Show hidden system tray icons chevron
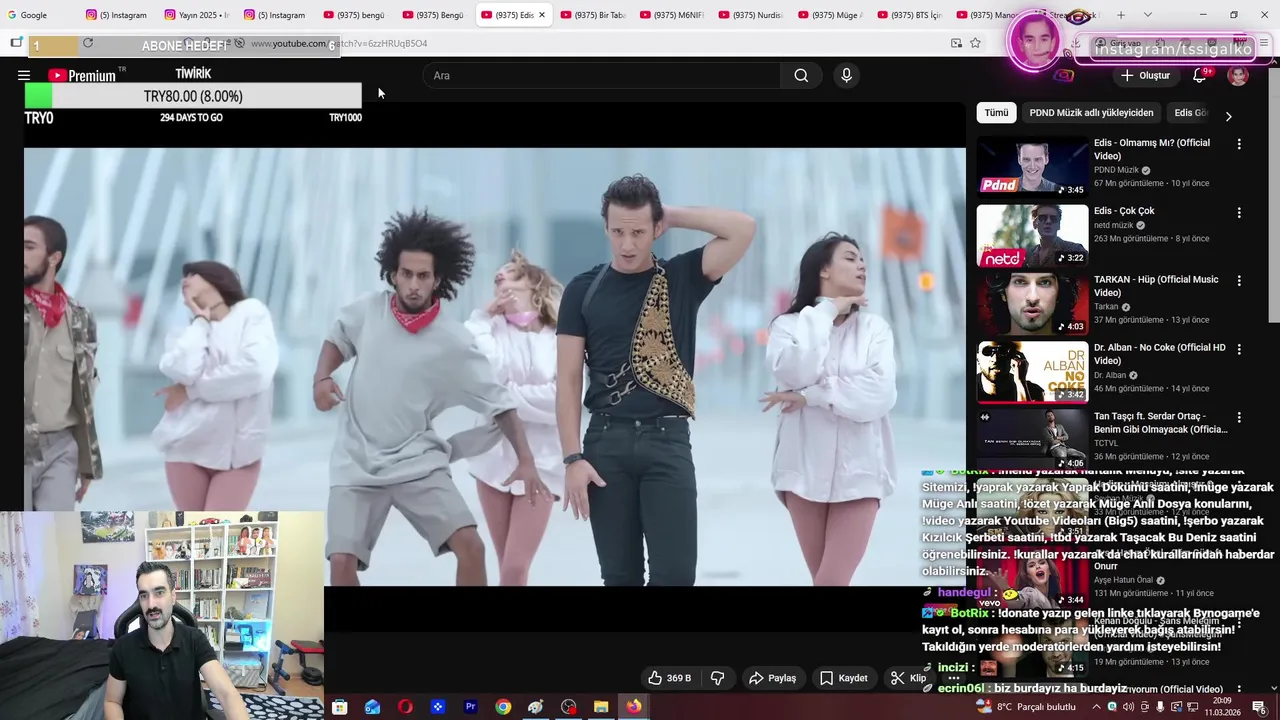The image size is (1280, 720). click(x=1096, y=707)
